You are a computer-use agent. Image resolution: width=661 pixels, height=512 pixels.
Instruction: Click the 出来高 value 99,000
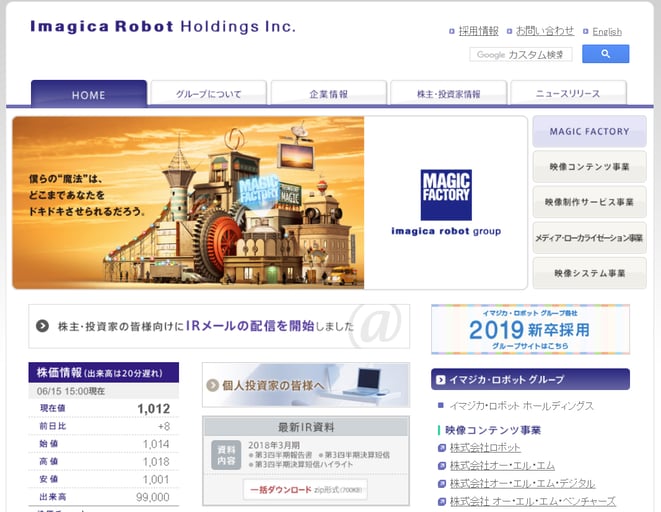[153, 497]
